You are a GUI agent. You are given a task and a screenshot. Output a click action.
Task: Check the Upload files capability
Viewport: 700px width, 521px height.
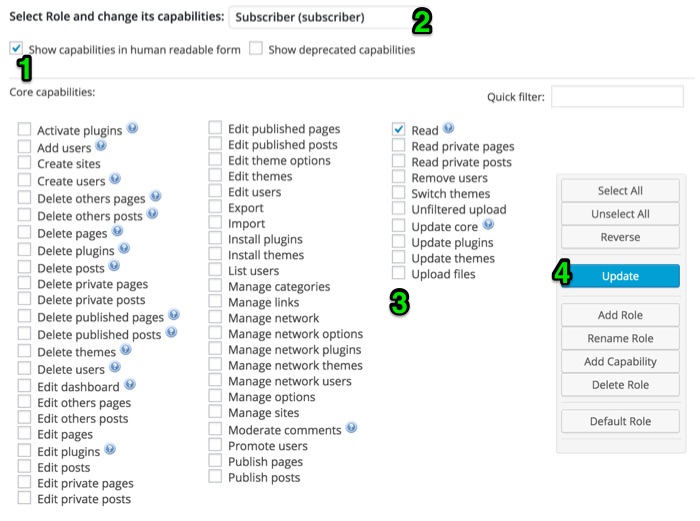point(398,272)
